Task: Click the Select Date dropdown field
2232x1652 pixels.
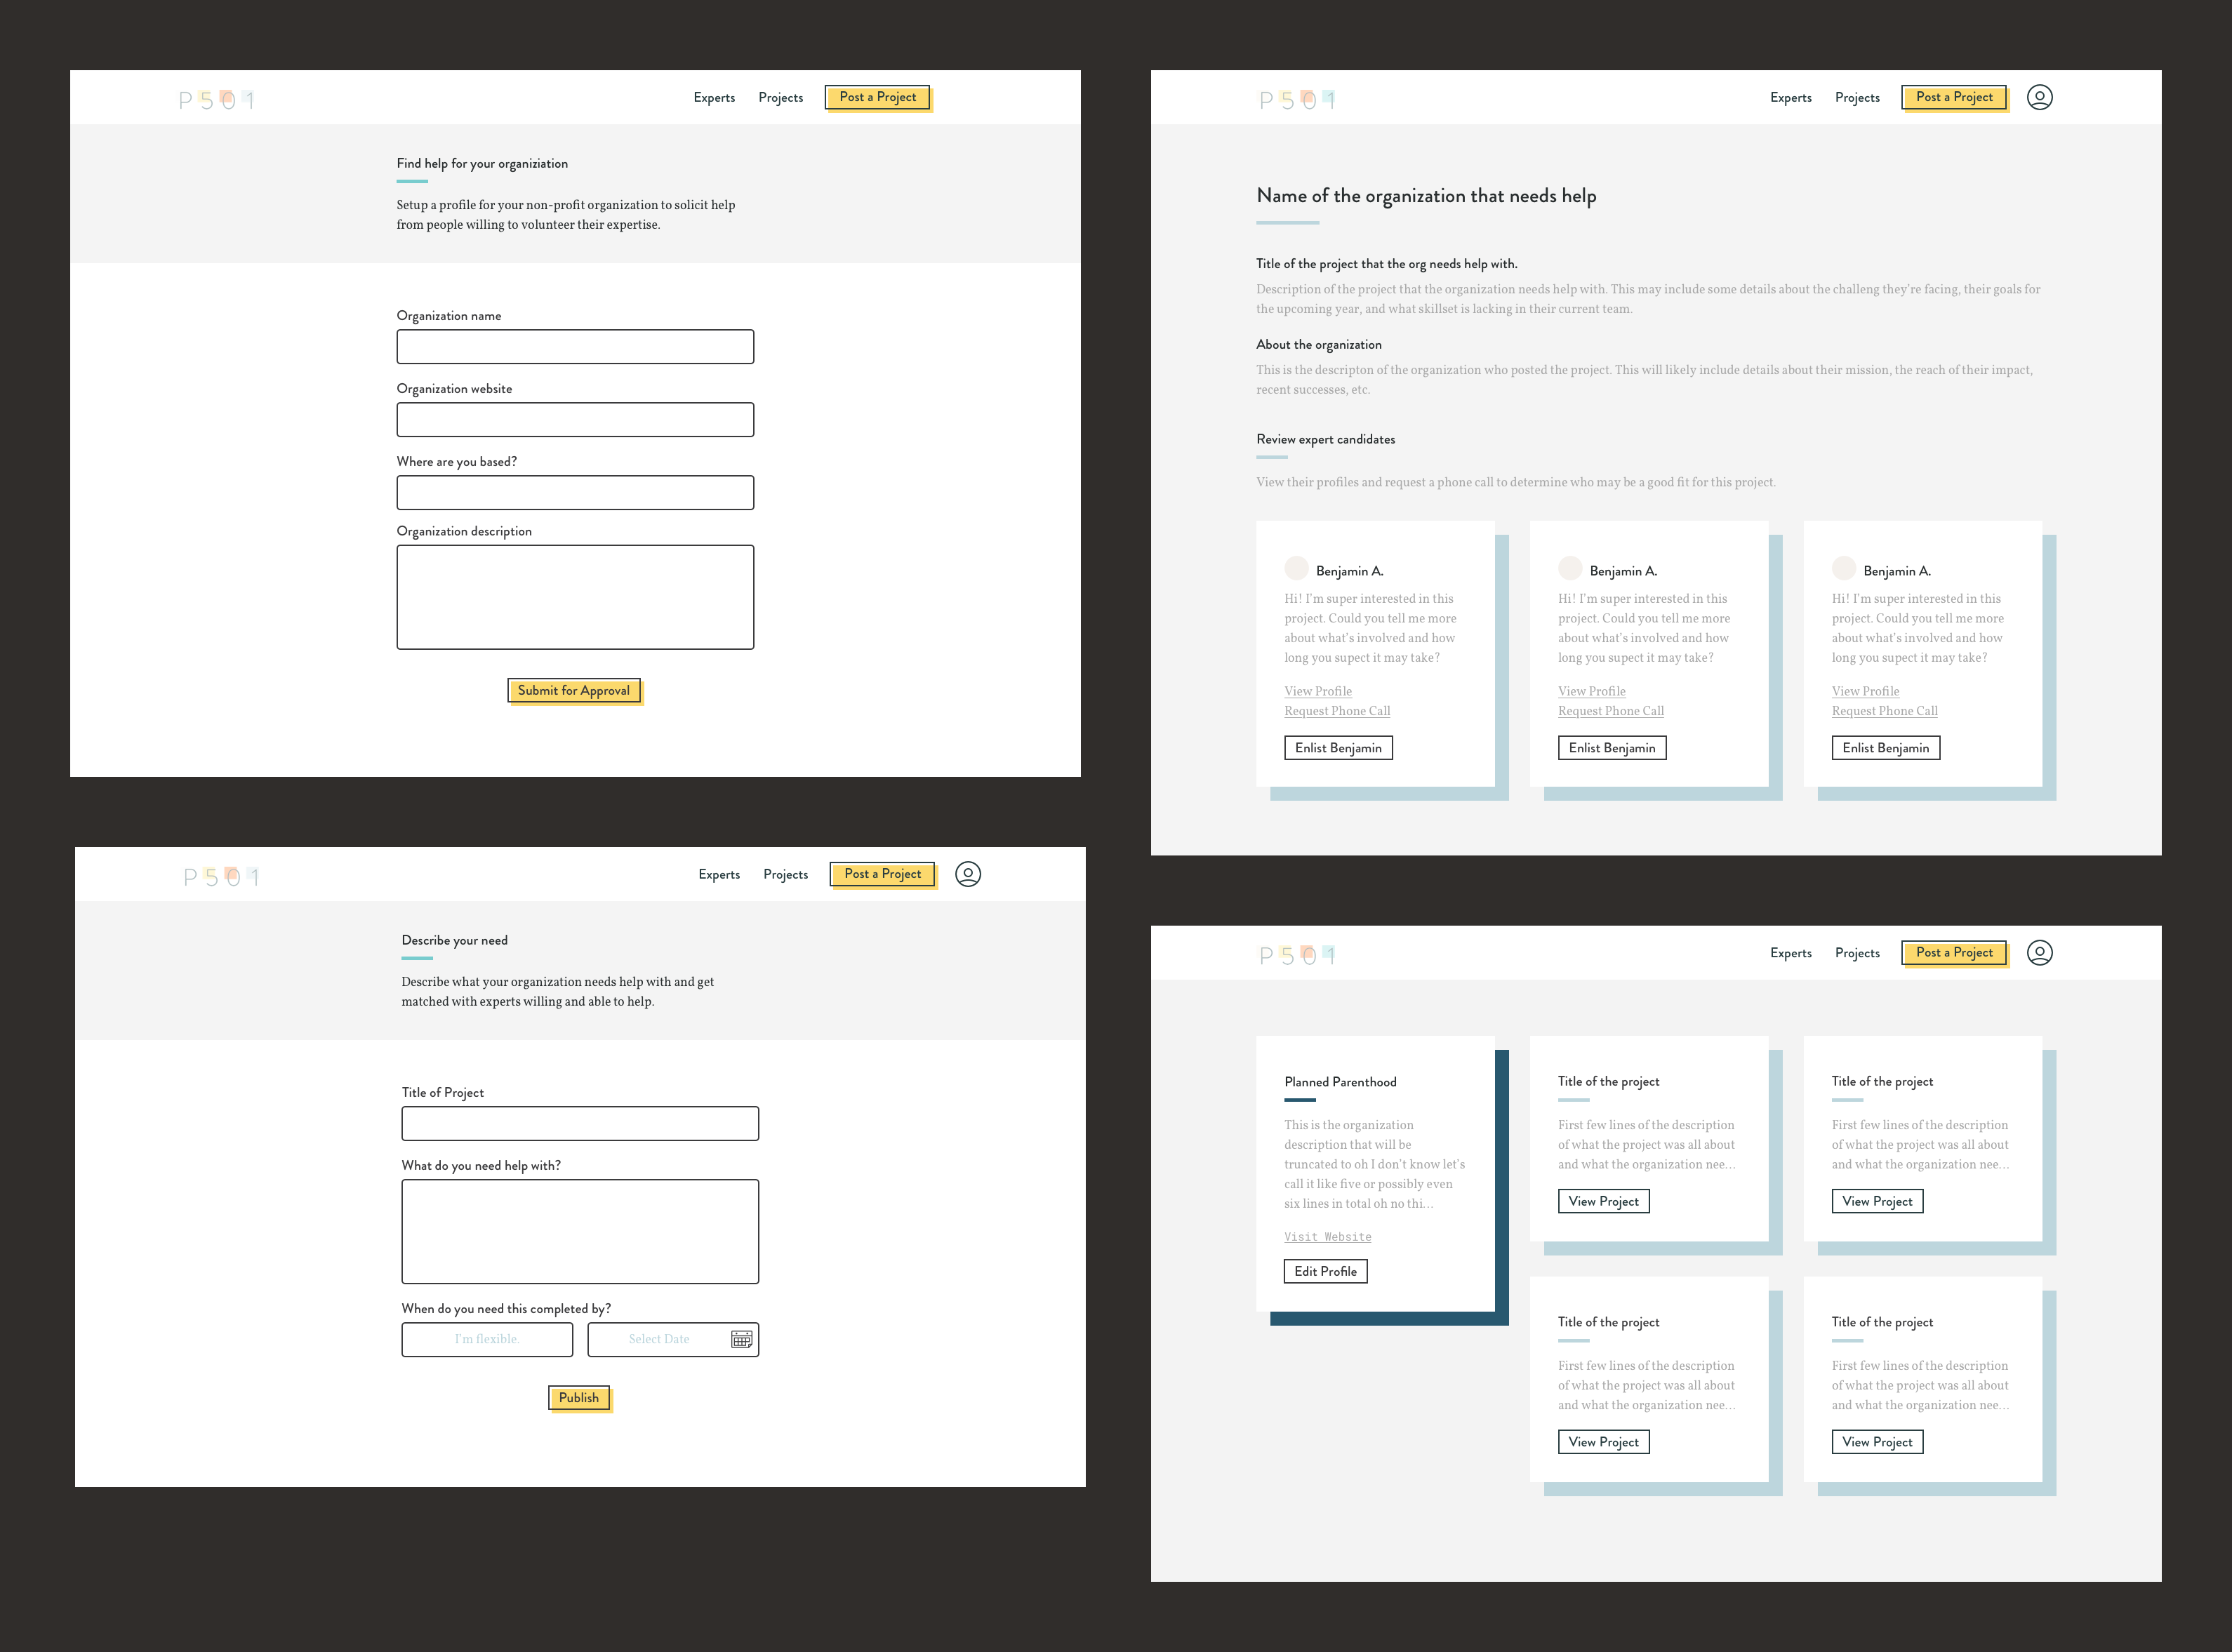Action: 663,1338
